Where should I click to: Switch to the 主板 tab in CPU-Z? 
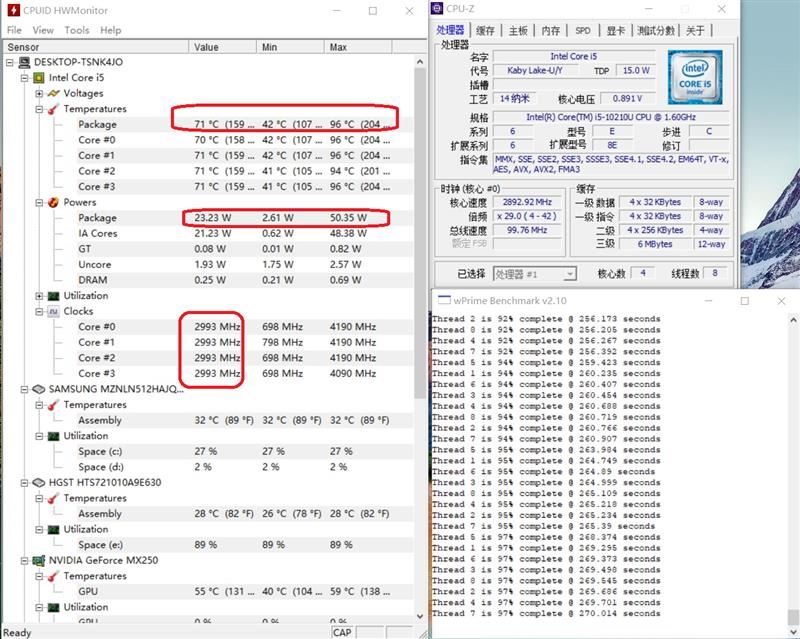[x=517, y=31]
